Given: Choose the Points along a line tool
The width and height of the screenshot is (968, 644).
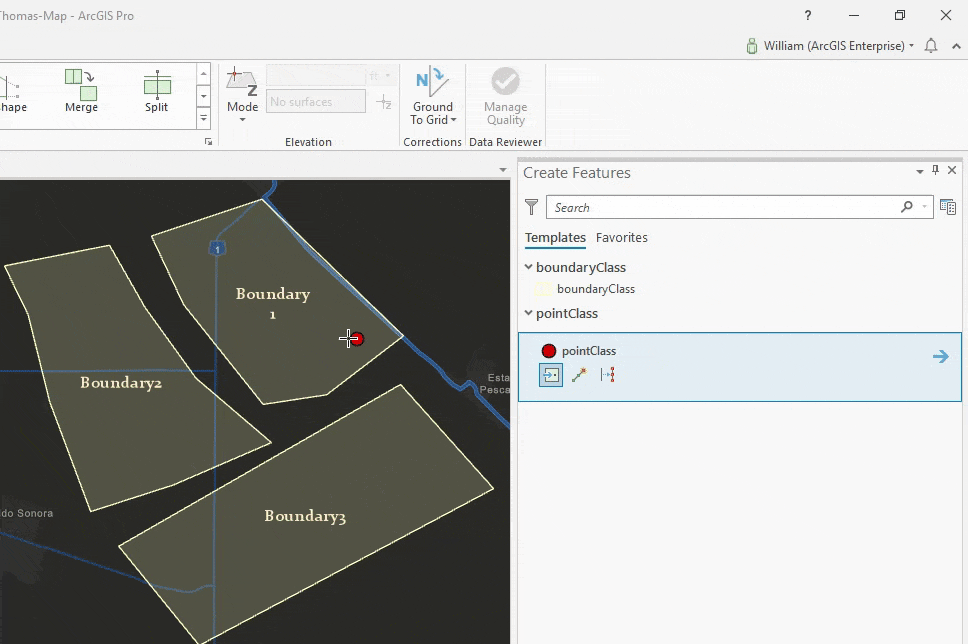Looking at the screenshot, I should [607, 375].
